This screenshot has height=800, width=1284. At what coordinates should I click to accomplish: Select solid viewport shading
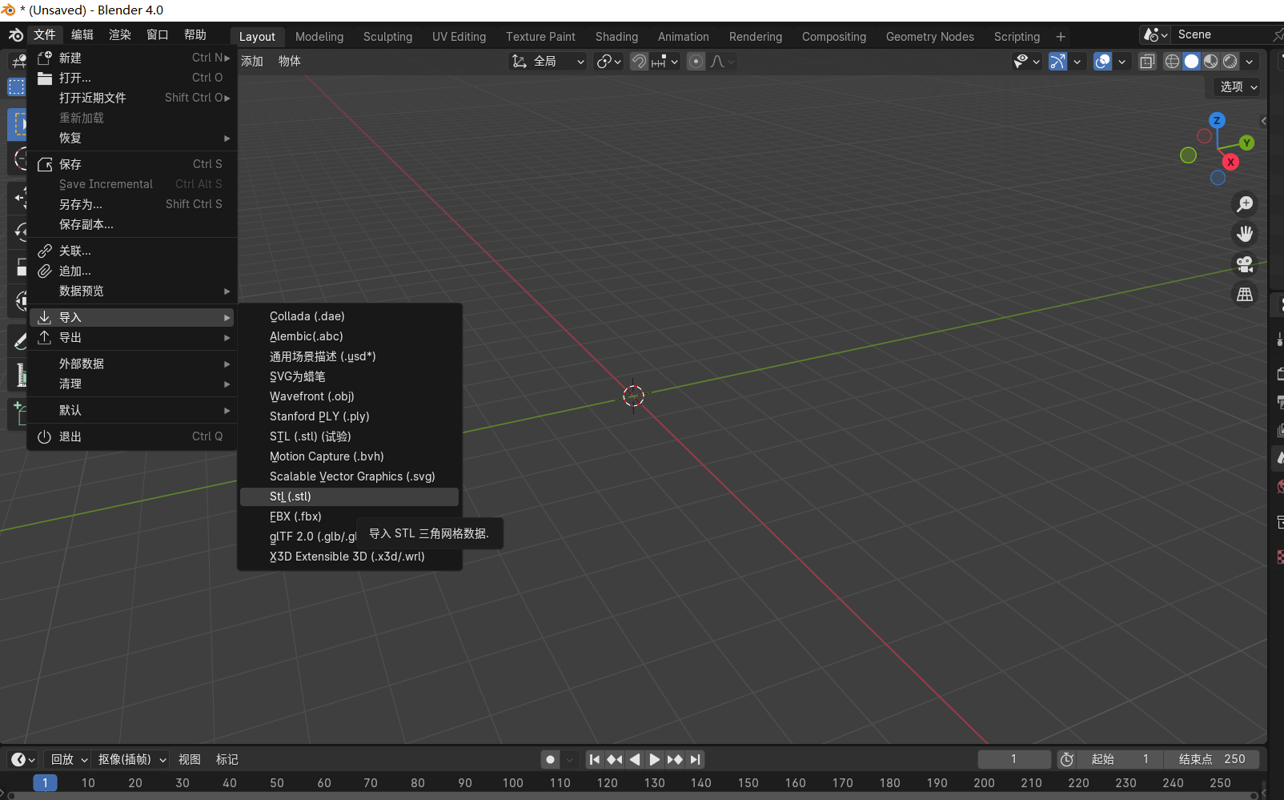tap(1191, 62)
